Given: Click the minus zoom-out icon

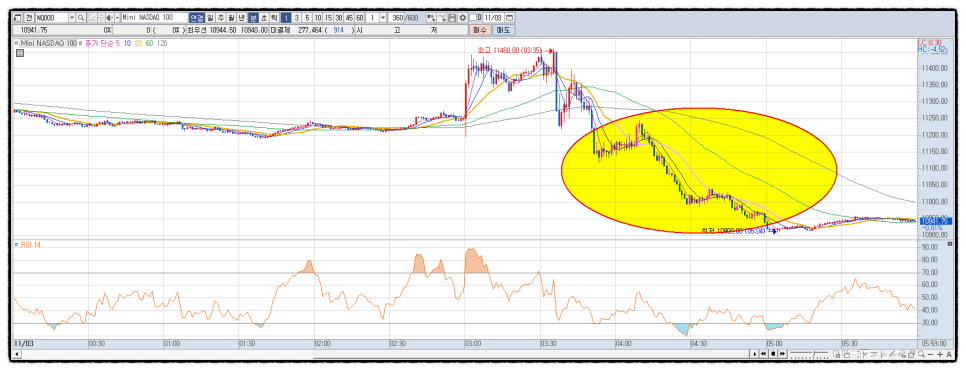Looking at the screenshot, I should click(930, 354).
